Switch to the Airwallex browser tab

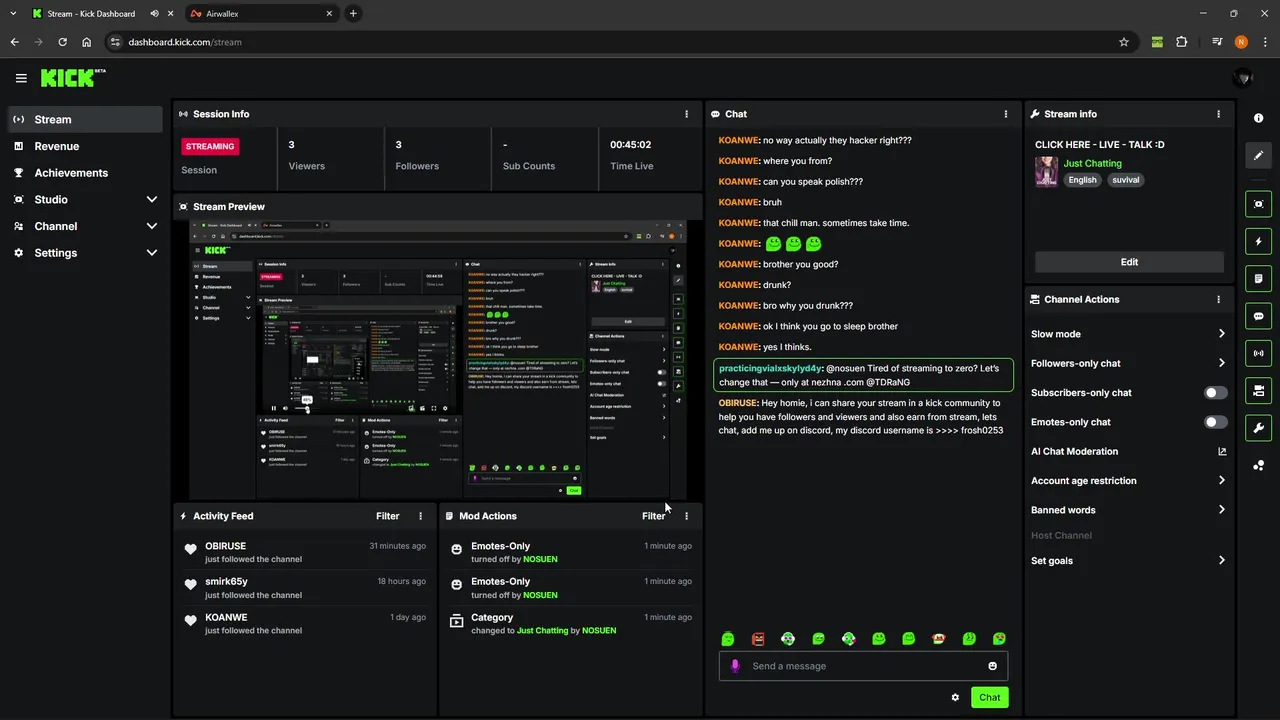click(262, 14)
